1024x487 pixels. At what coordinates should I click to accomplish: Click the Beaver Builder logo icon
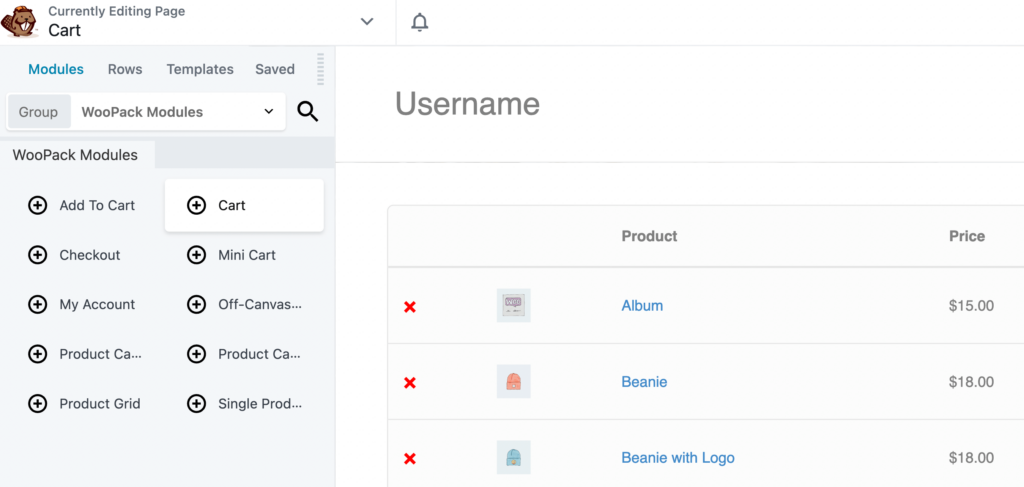[19, 22]
